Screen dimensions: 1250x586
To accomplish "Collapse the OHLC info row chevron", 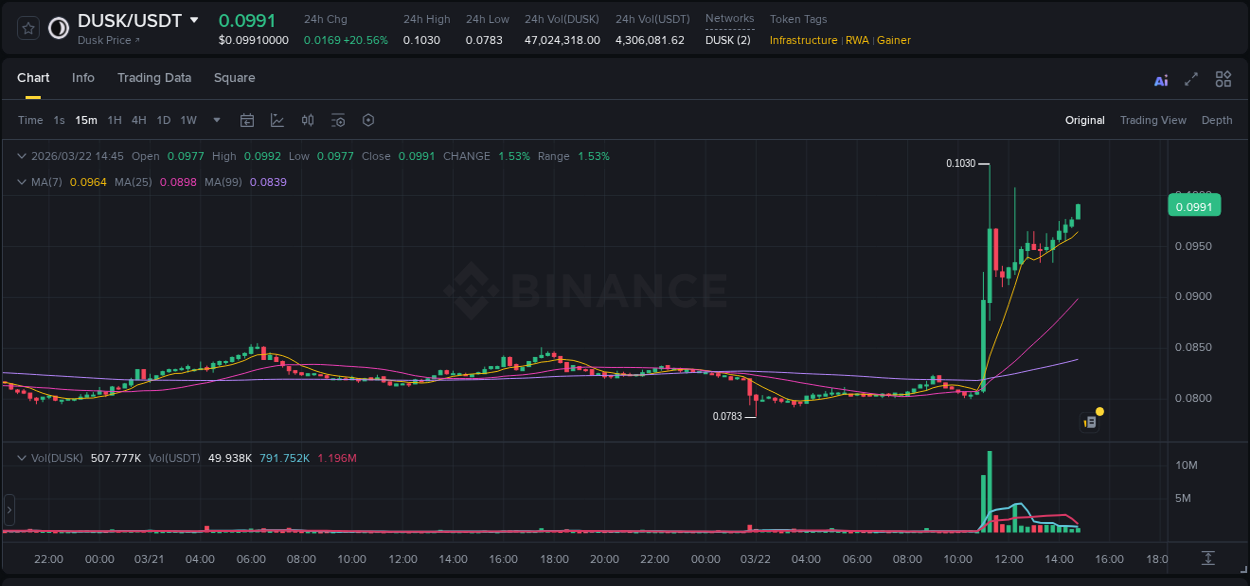I will click(x=22, y=156).
